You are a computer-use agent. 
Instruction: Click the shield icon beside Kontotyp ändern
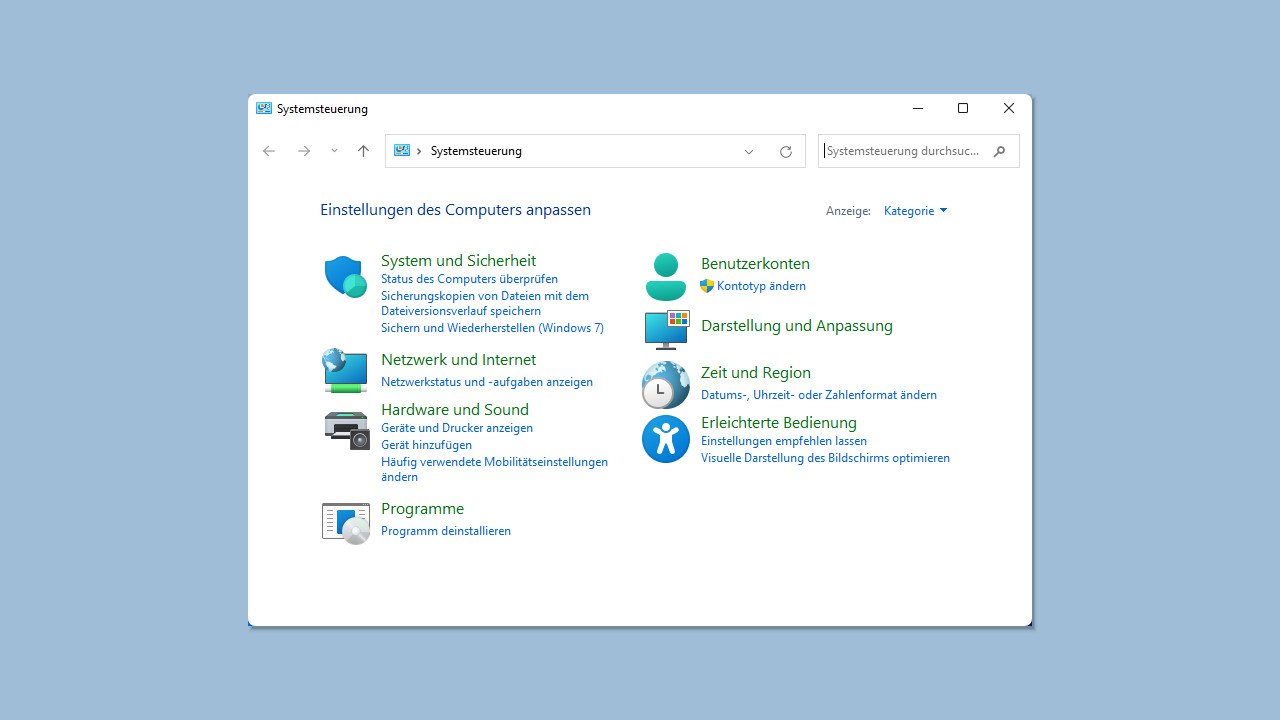[707, 286]
